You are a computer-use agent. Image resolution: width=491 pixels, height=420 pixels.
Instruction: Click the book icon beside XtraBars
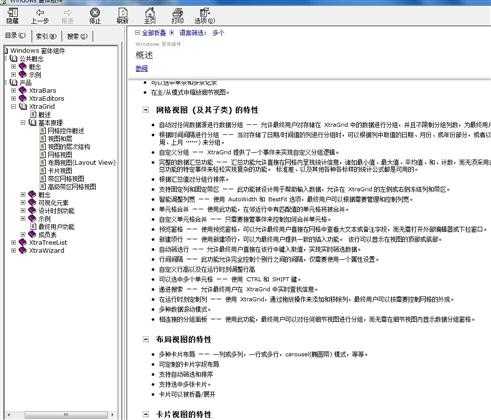23,90
